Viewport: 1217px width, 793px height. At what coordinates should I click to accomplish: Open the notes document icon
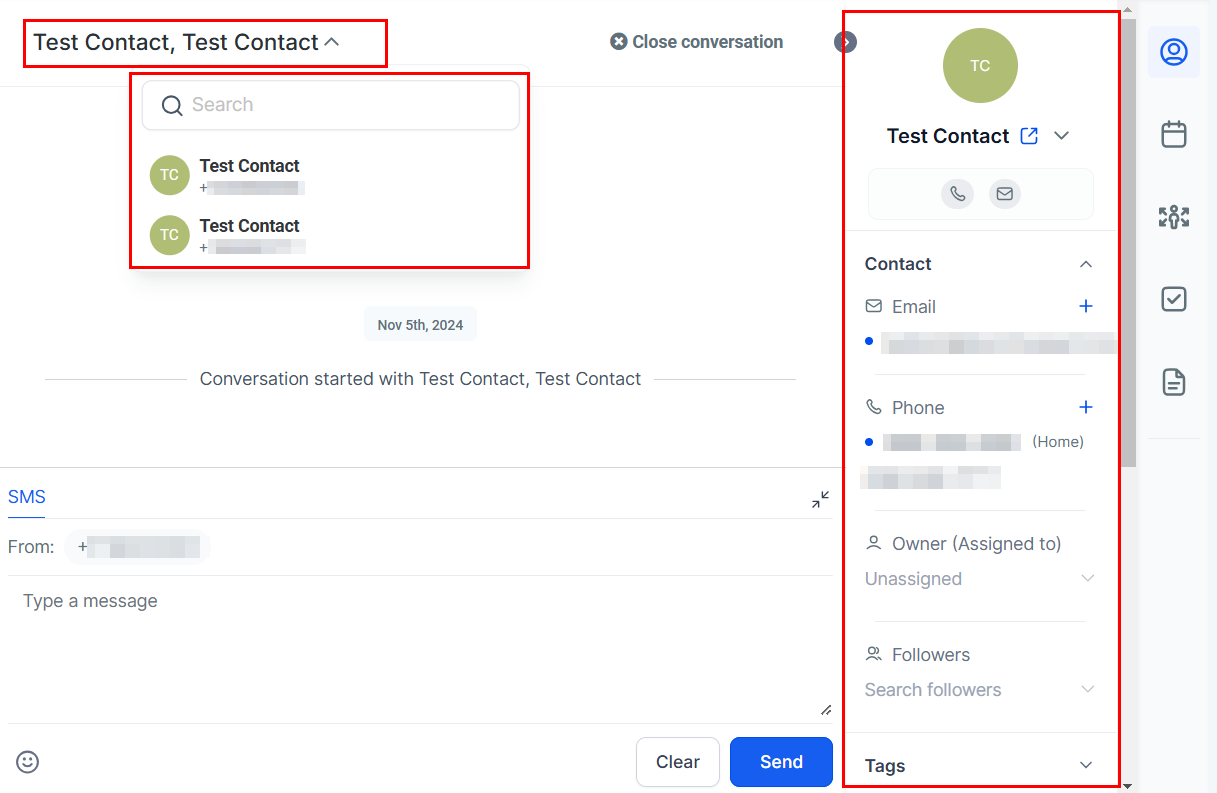[1173, 381]
